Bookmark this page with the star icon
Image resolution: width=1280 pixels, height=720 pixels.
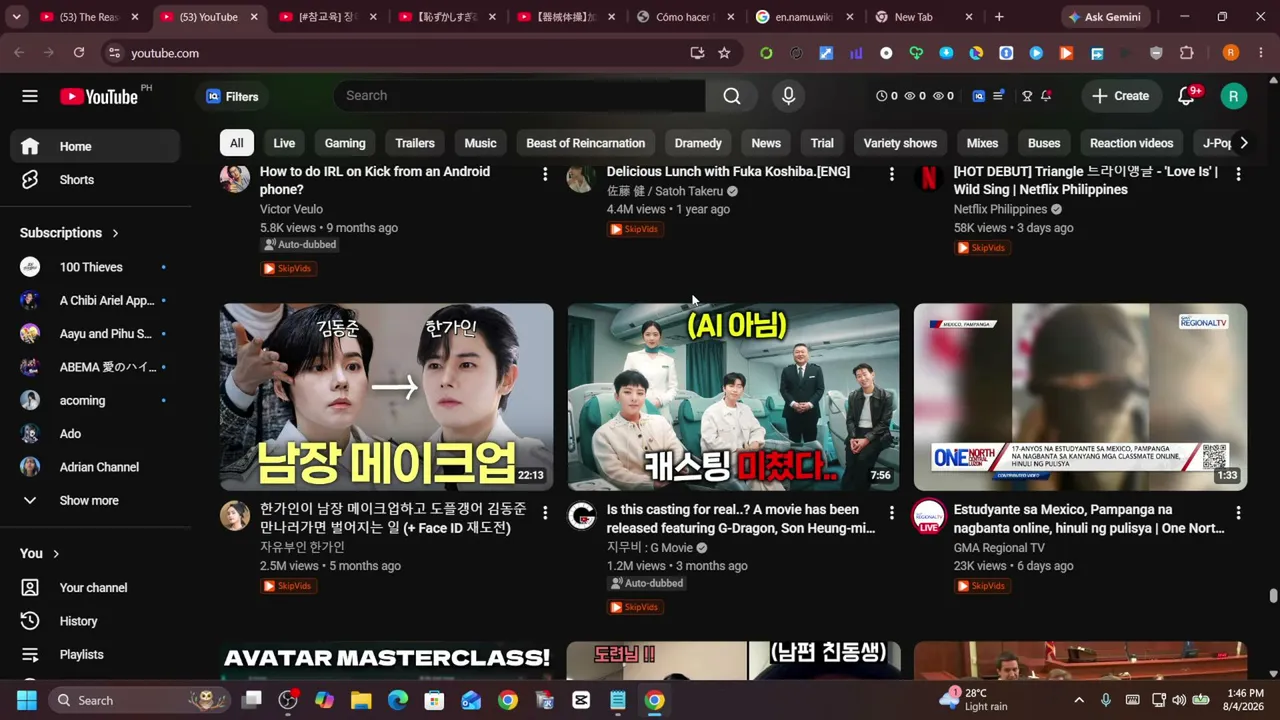pyautogui.click(x=724, y=53)
